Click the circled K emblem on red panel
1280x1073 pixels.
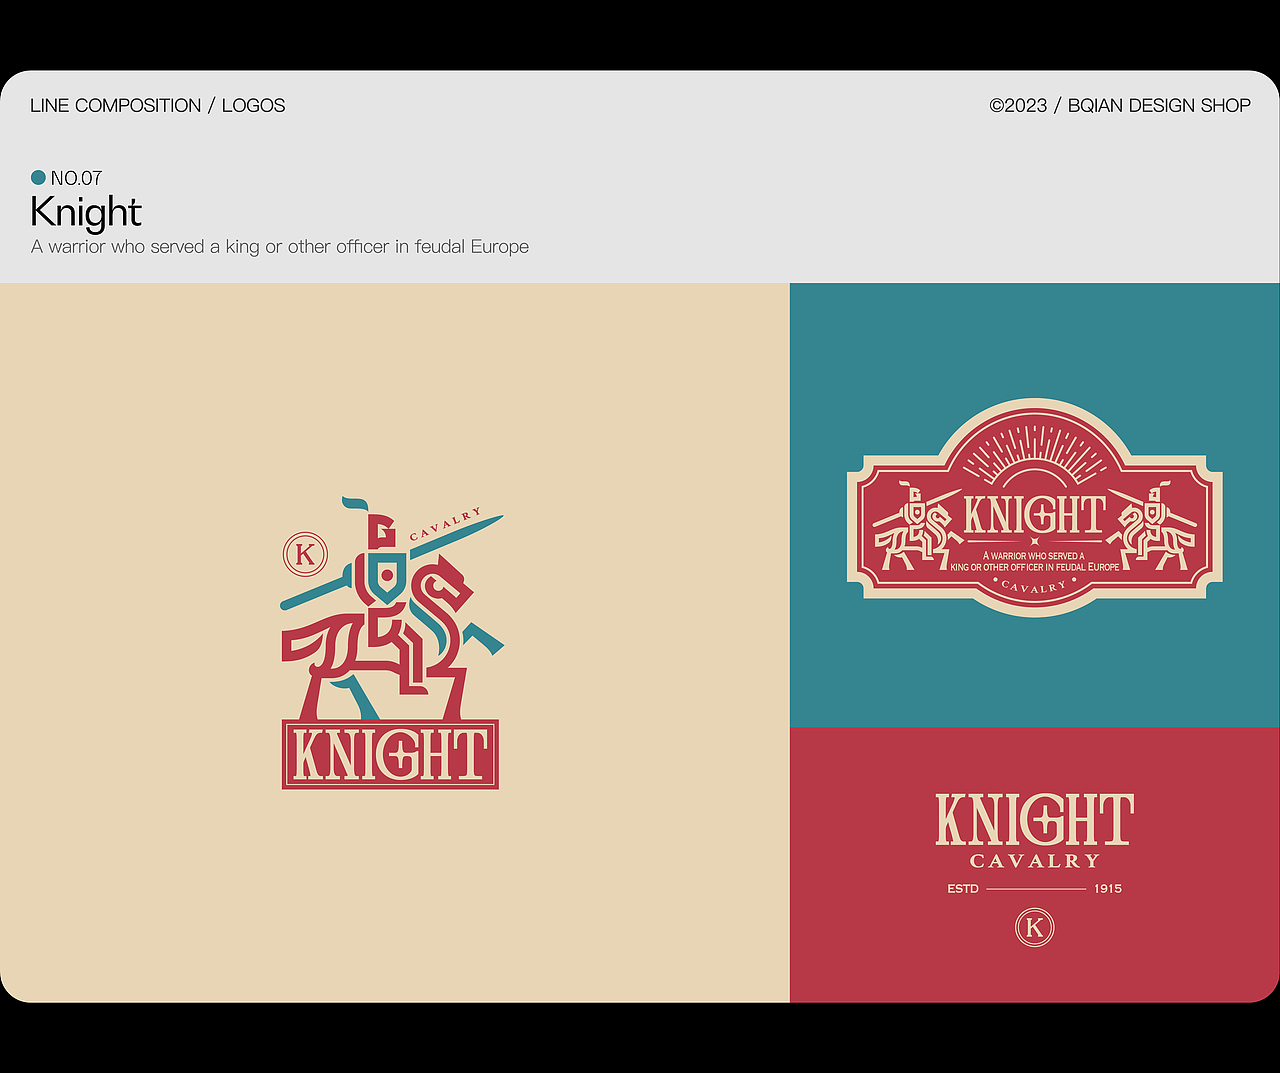tap(1035, 928)
